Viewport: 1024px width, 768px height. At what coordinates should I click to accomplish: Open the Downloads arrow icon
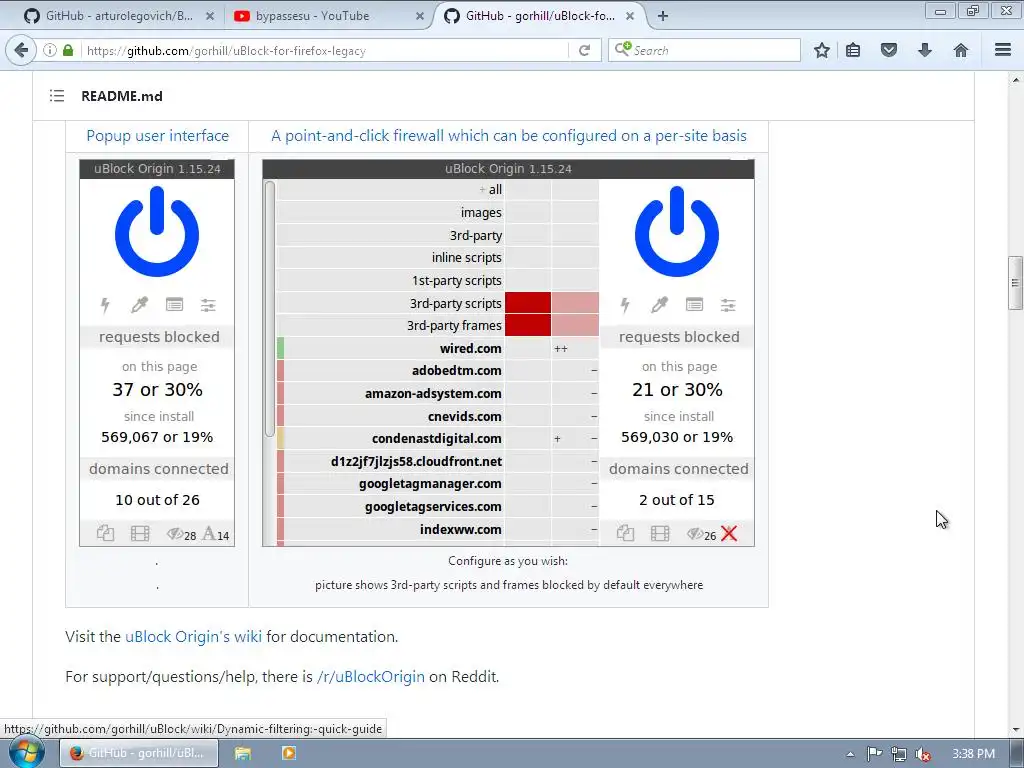click(925, 50)
